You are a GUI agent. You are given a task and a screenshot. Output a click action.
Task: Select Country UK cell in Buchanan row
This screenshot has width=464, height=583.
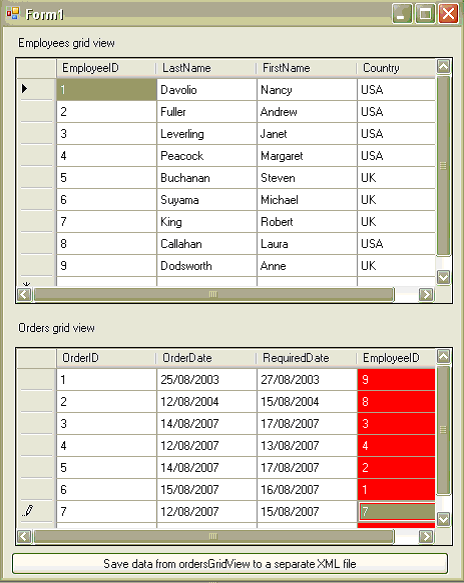[396, 178]
